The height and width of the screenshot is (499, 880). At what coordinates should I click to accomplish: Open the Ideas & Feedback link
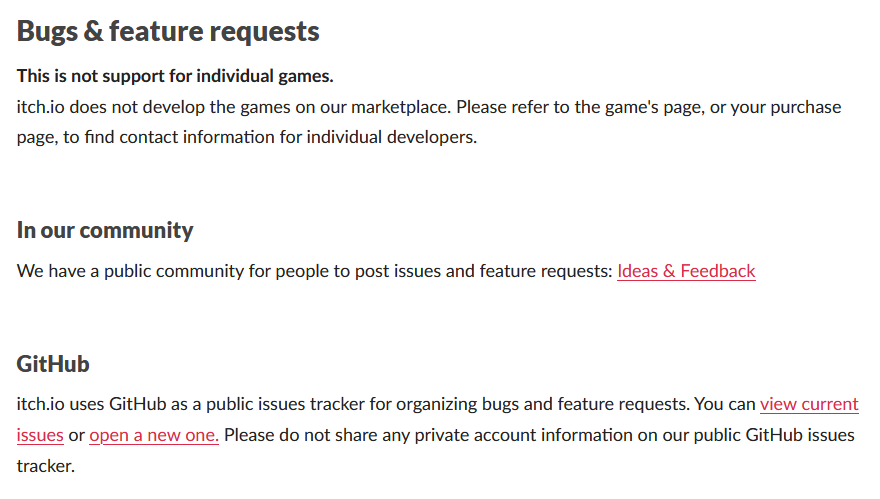686,271
